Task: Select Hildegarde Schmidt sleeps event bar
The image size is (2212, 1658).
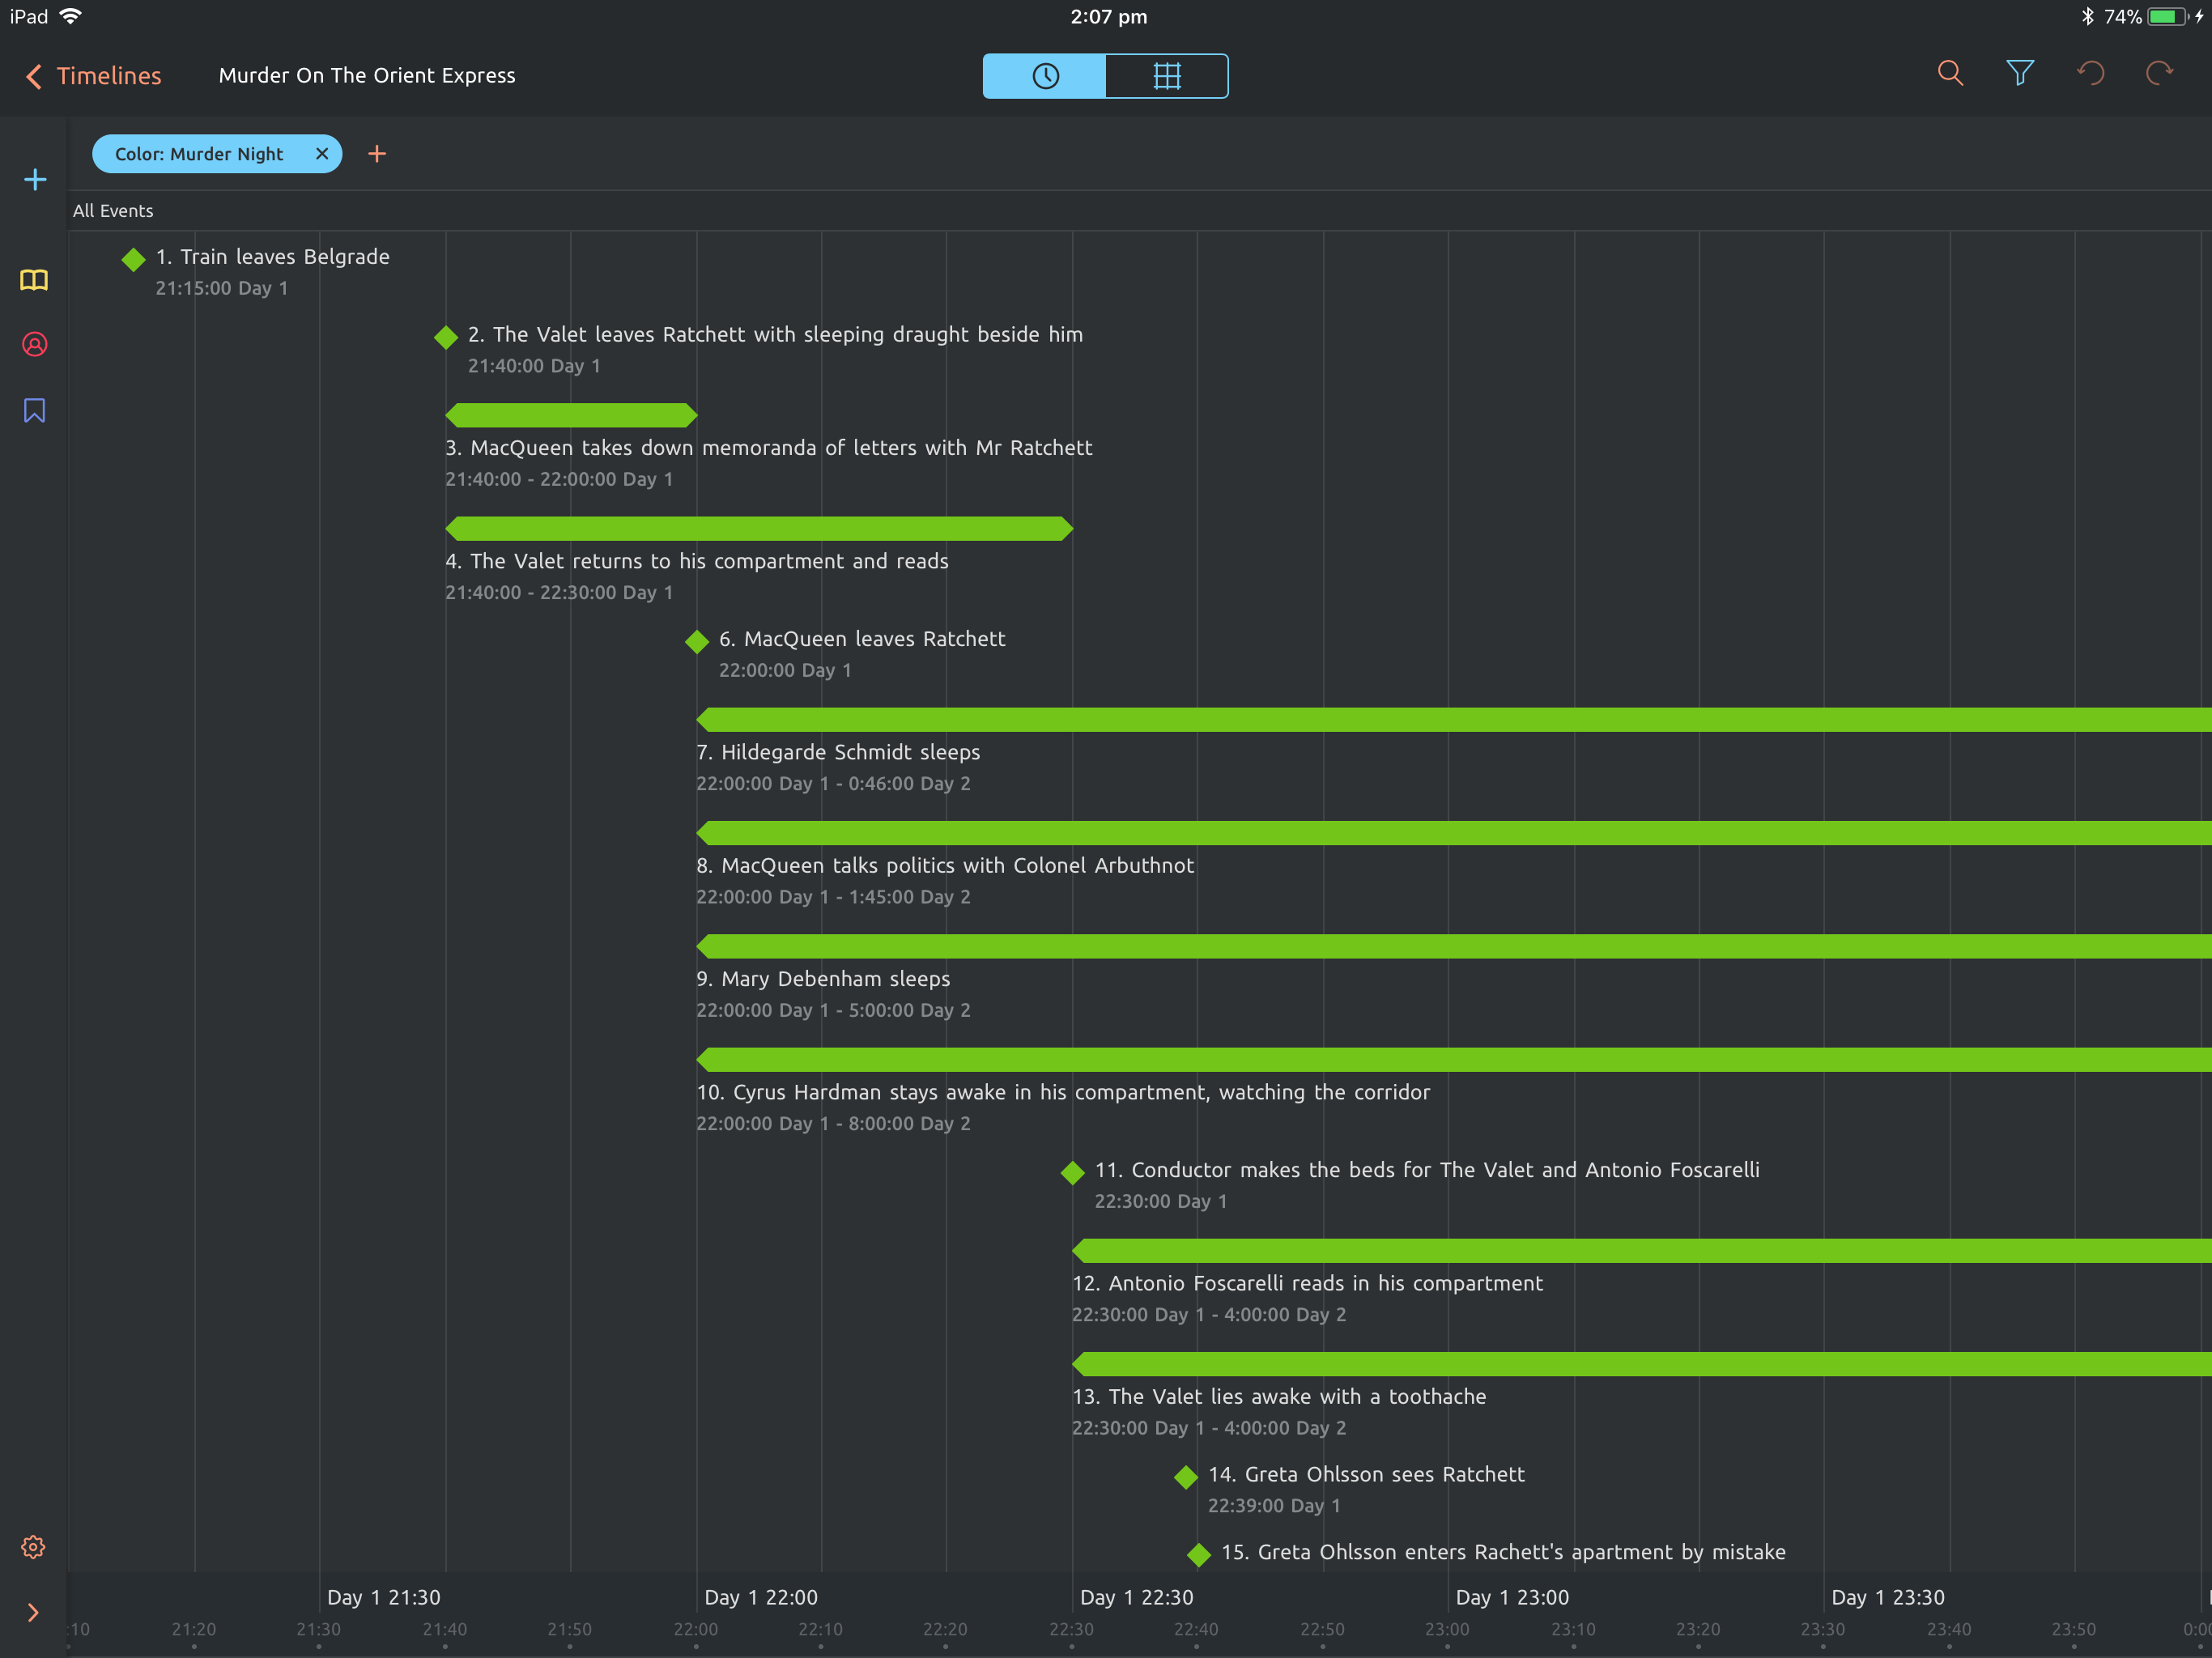Action: click(x=1454, y=719)
